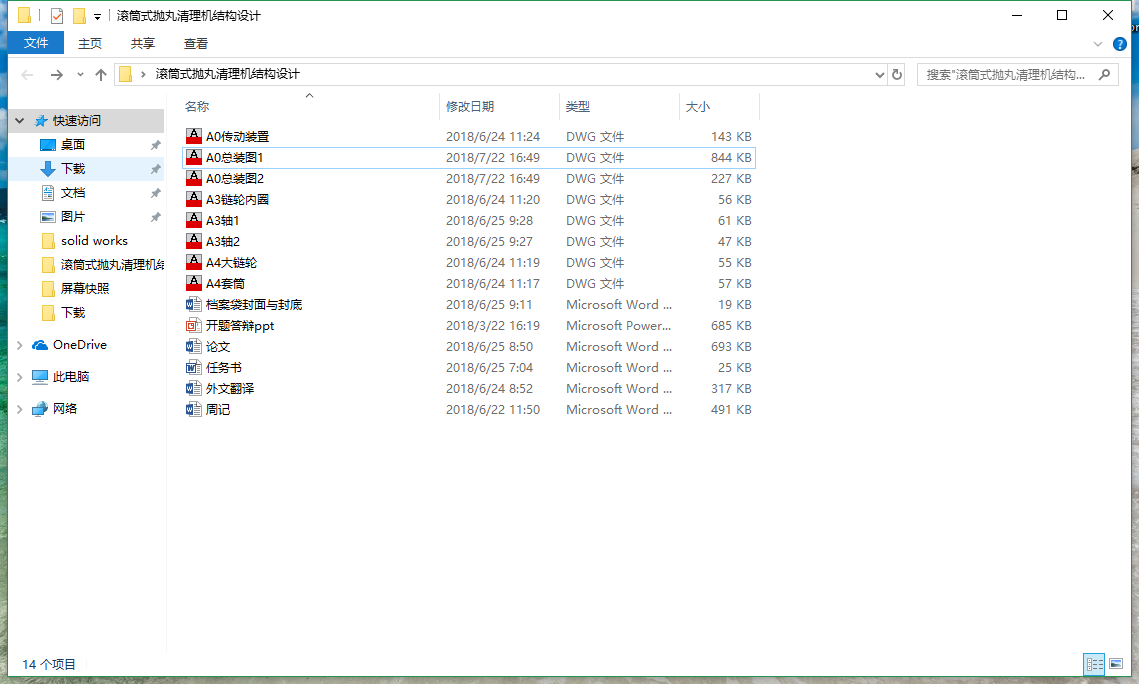Screen dimensions: 1139x684
Task: Switch to the 主页 ribbon tab
Action: pos(90,44)
